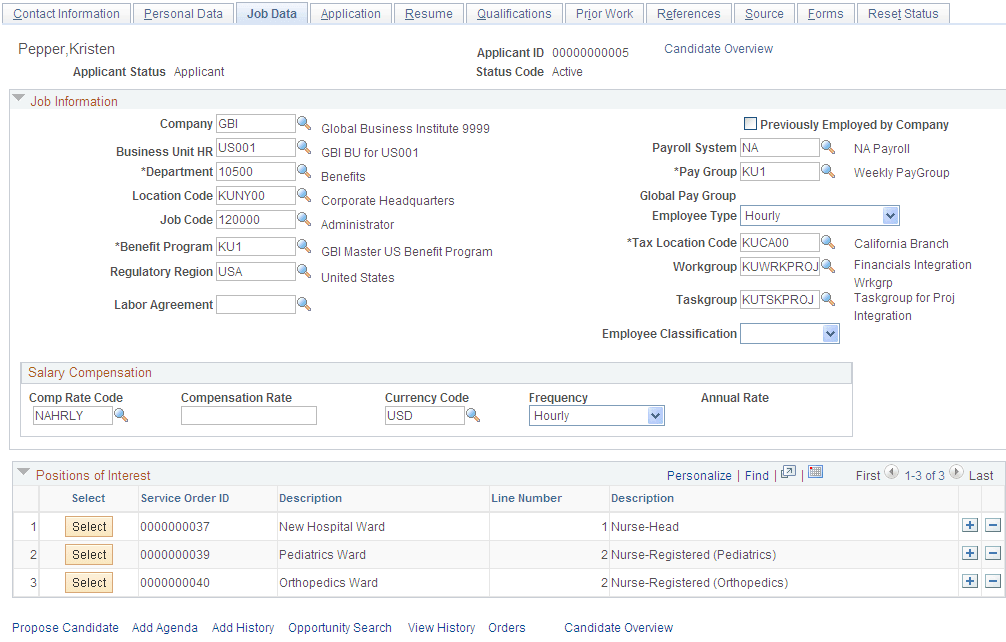Open the Workgroup lookup icon
Image resolution: width=1006 pixels, height=642 pixels.
point(828,266)
